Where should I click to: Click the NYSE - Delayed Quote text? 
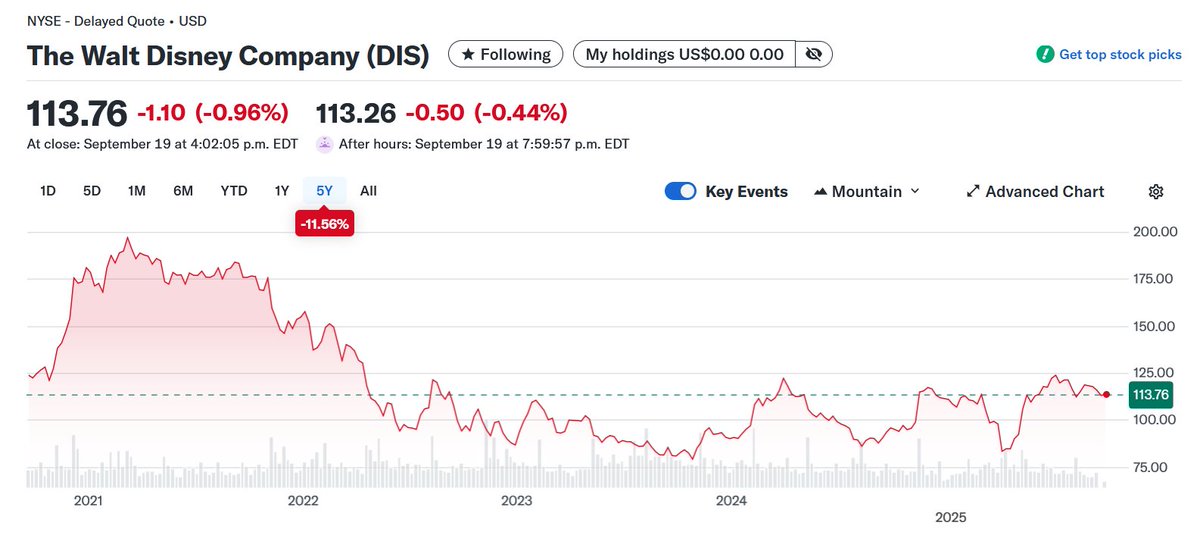96,20
